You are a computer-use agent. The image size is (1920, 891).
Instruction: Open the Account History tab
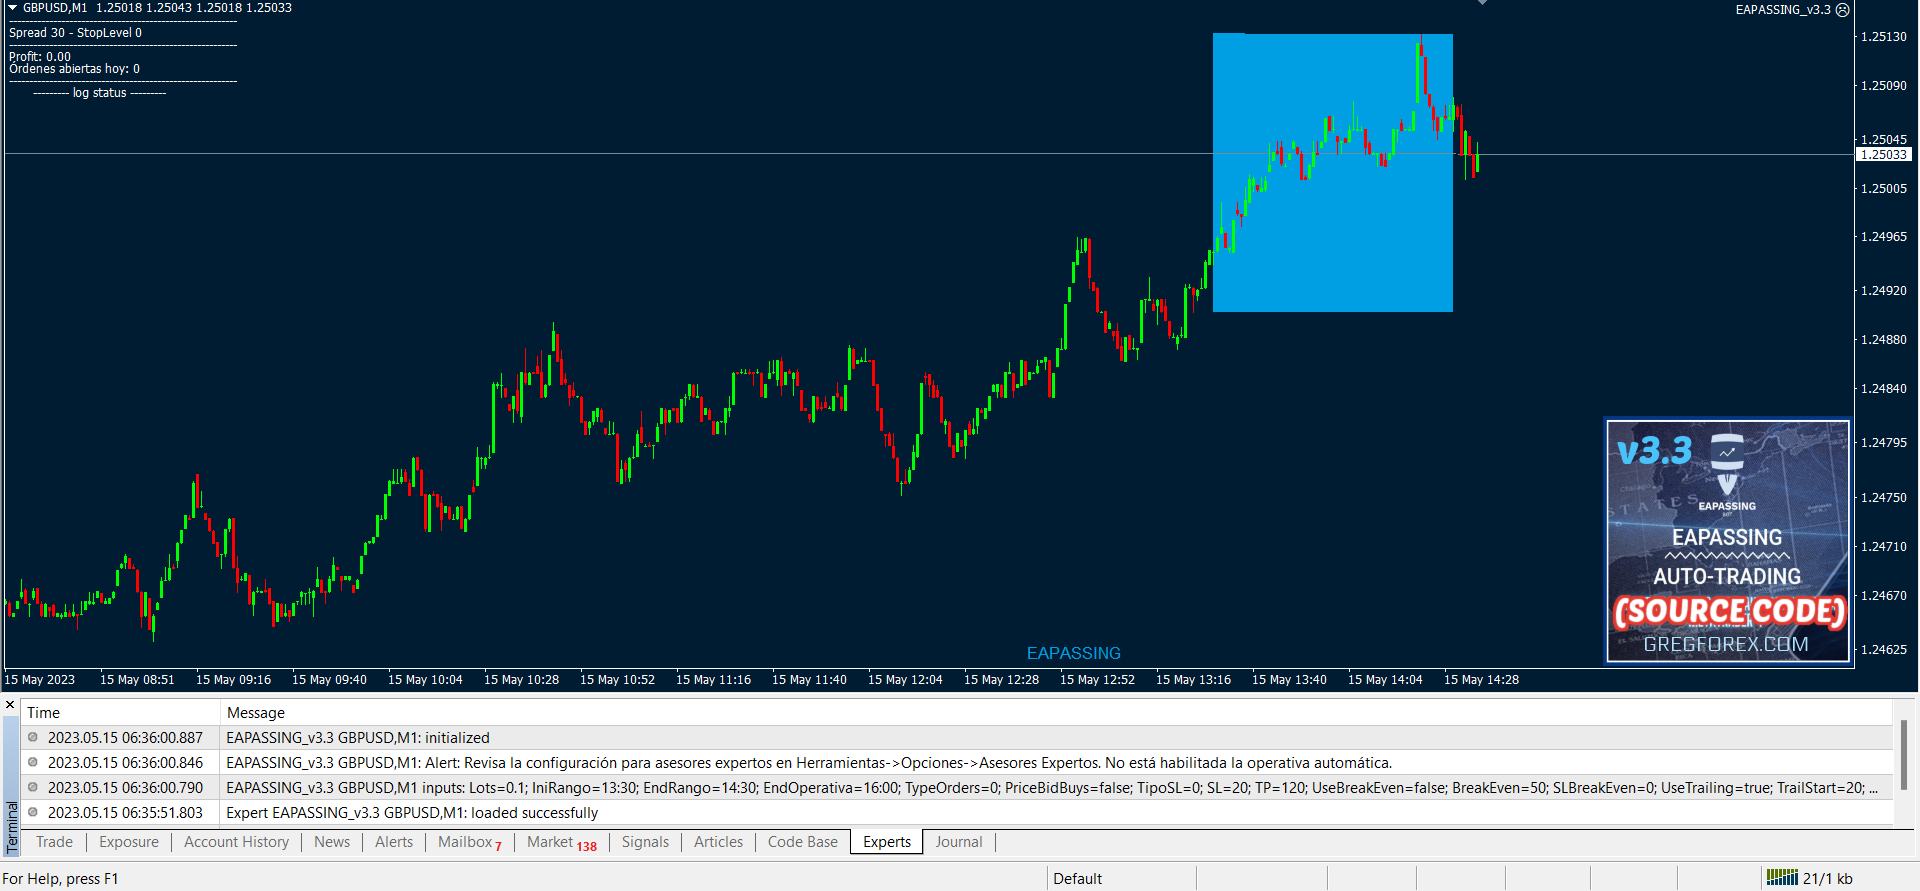236,842
